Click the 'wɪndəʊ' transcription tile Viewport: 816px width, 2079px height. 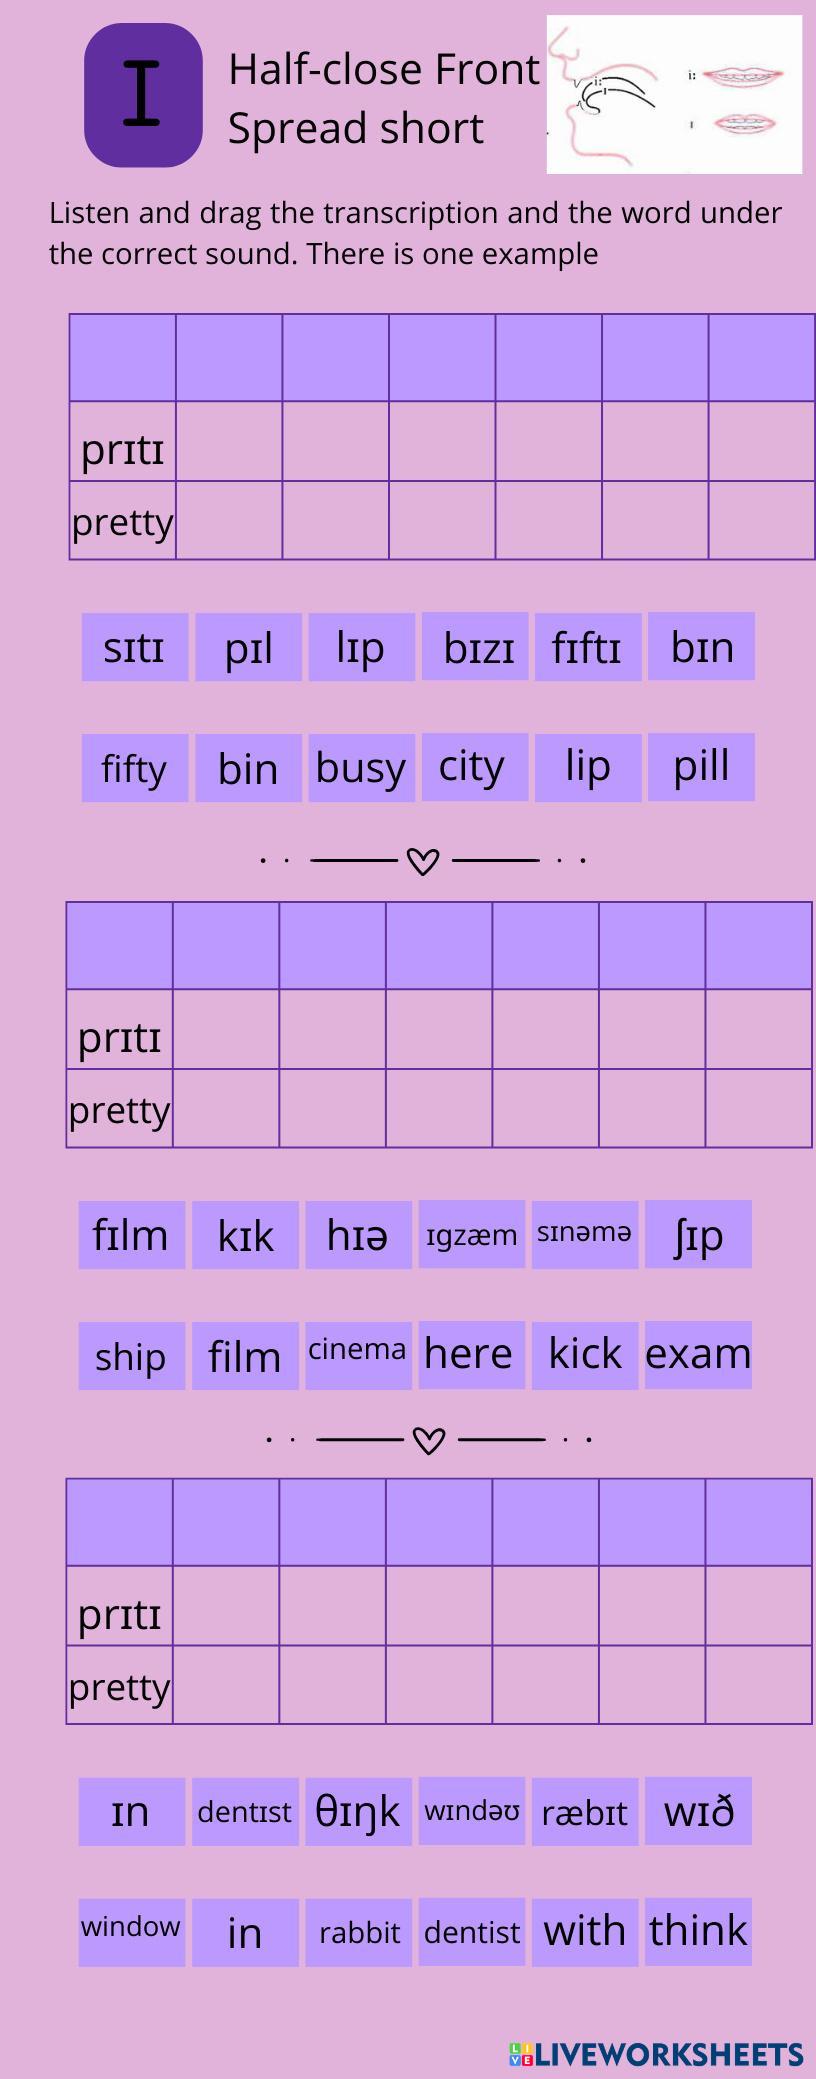coord(472,1811)
